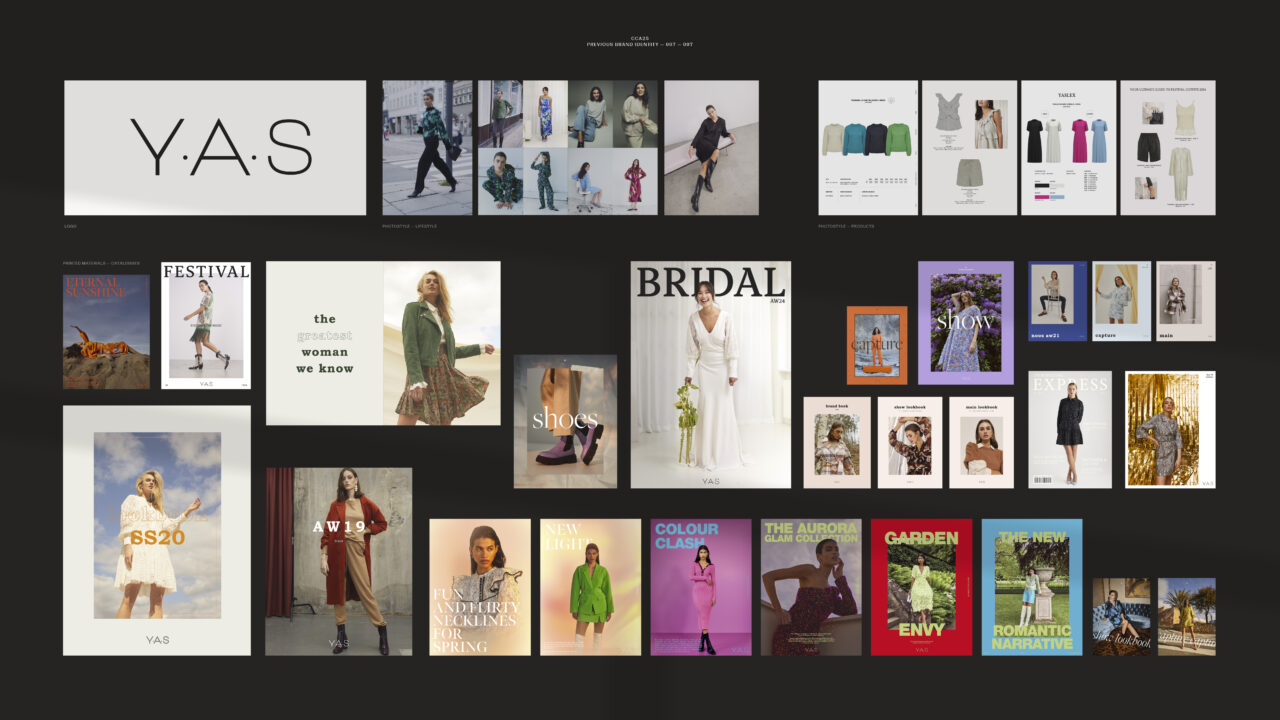Open the FESTIVAL catalogue cover
Image resolution: width=1280 pixels, height=720 pixels.
click(206, 326)
